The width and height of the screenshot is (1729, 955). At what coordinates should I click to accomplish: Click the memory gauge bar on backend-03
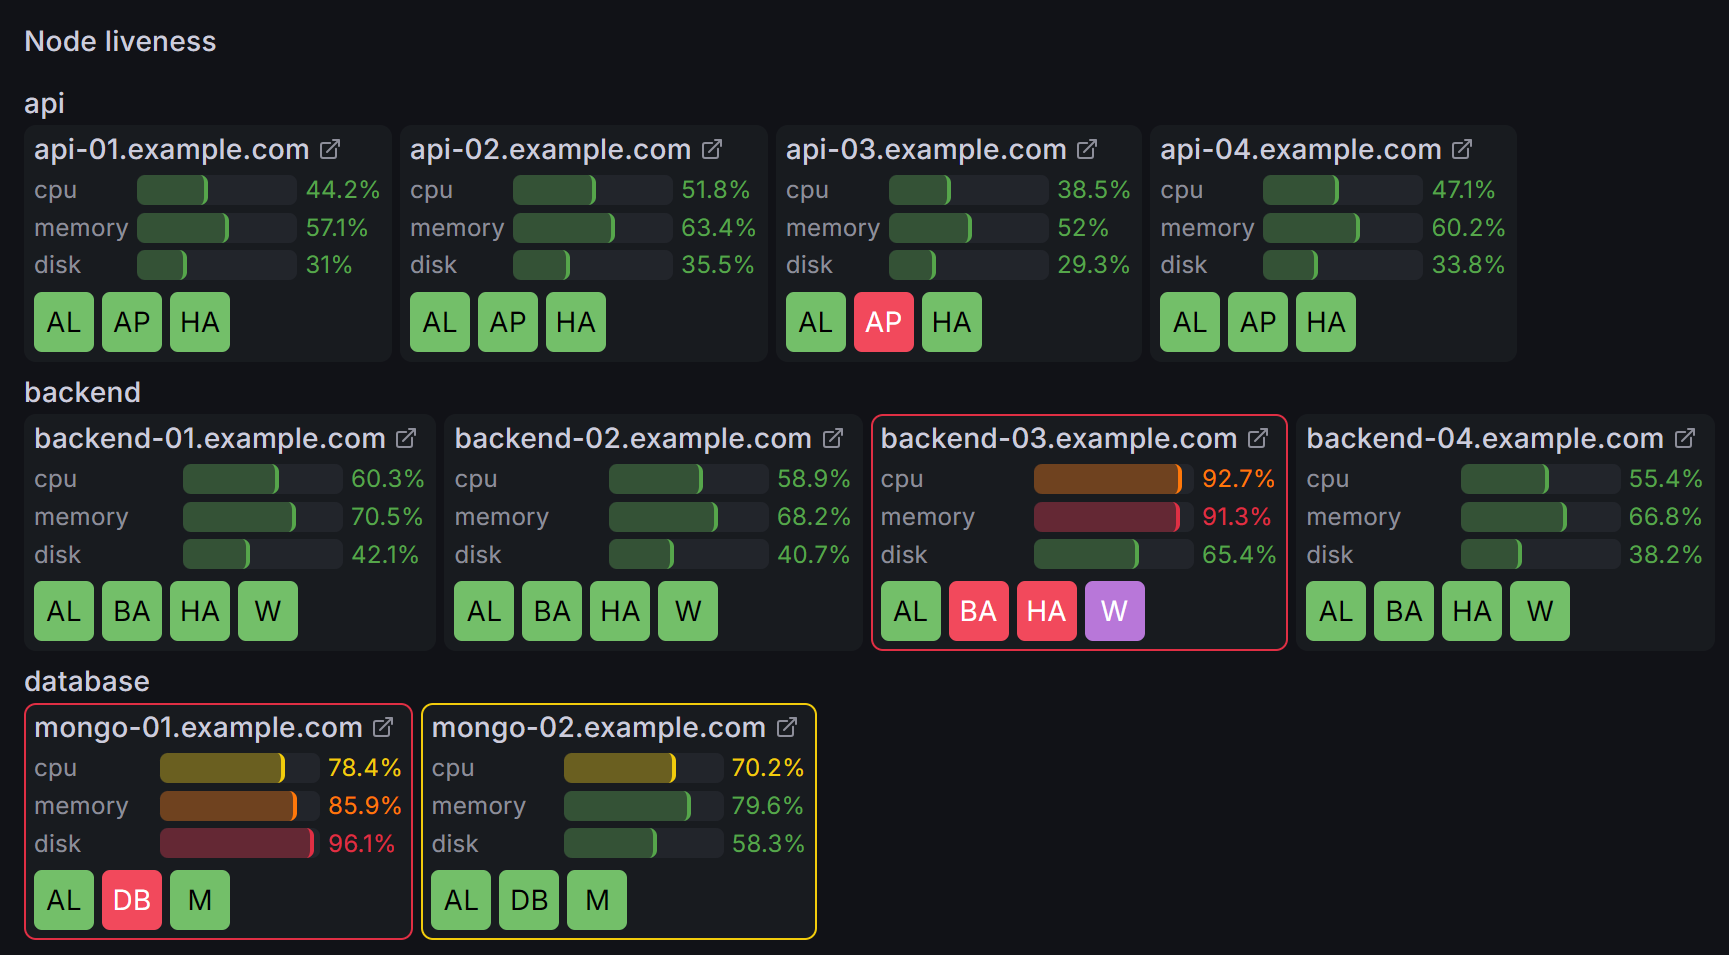[x=1113, y=517]
